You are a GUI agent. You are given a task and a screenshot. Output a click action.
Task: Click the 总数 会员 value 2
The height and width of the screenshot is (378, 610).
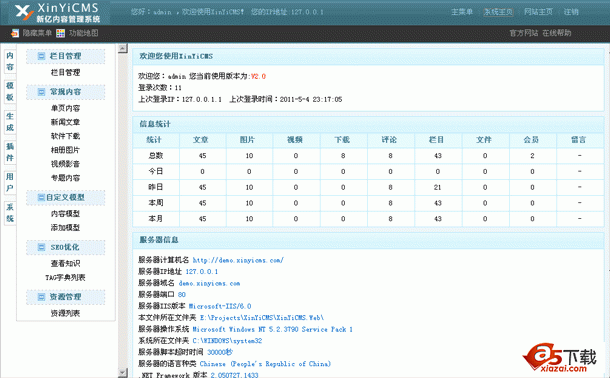[532, 156]
